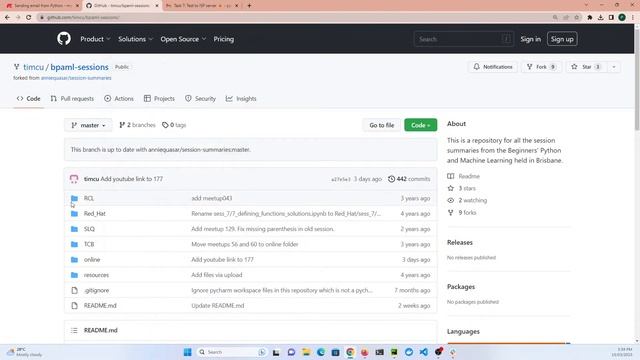Reload the page with the refresh icon
Screen dimensions: 640x360
pyautogui.click(x=29, y=17)
